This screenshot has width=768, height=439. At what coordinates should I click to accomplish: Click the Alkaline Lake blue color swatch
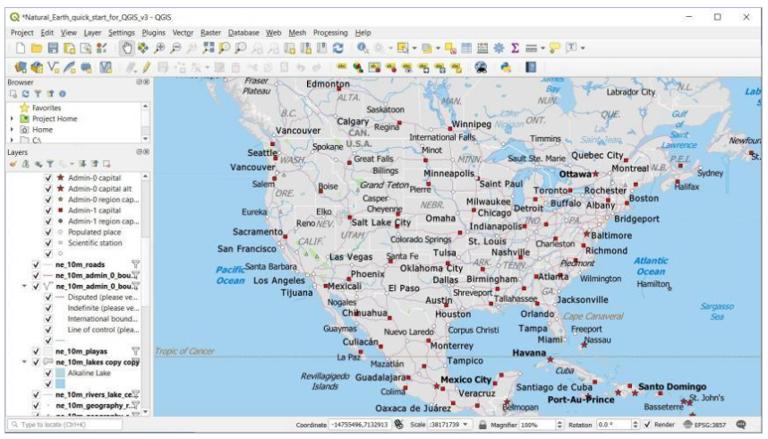(x=60, y=373)
